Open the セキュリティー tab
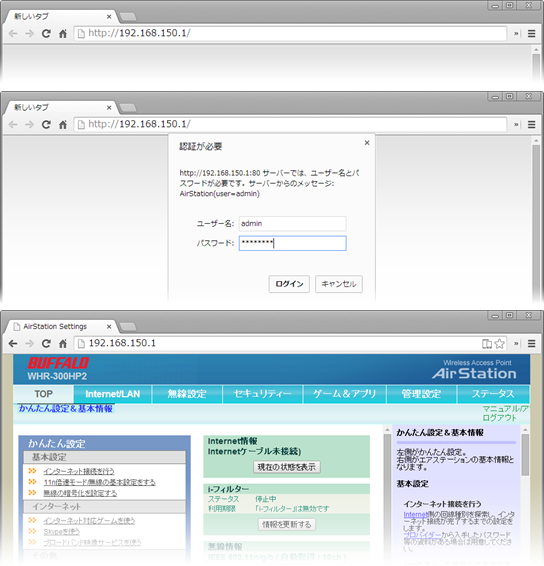Image resolution: width=544 pixels, height=566 pixels. click(262, 394)
